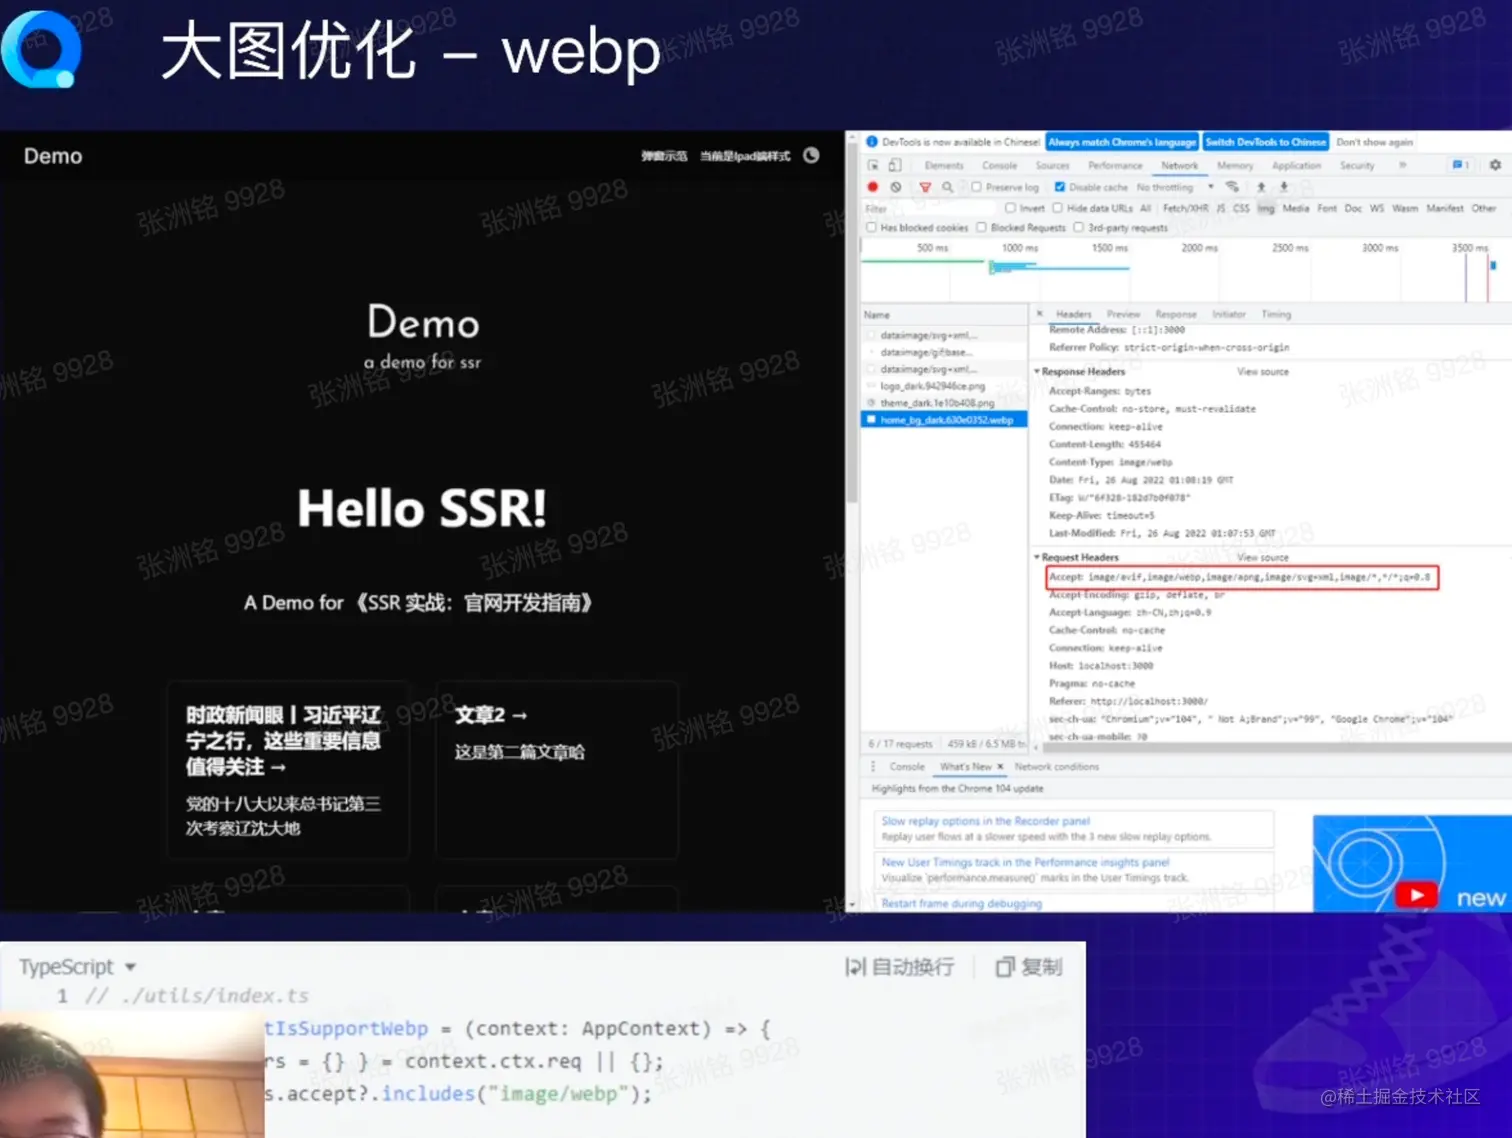Check the 3rd-party requests checkbox
The height and width of the screenshot is (1138, 1512).
pyautogui.click(x=1078, y=228)
